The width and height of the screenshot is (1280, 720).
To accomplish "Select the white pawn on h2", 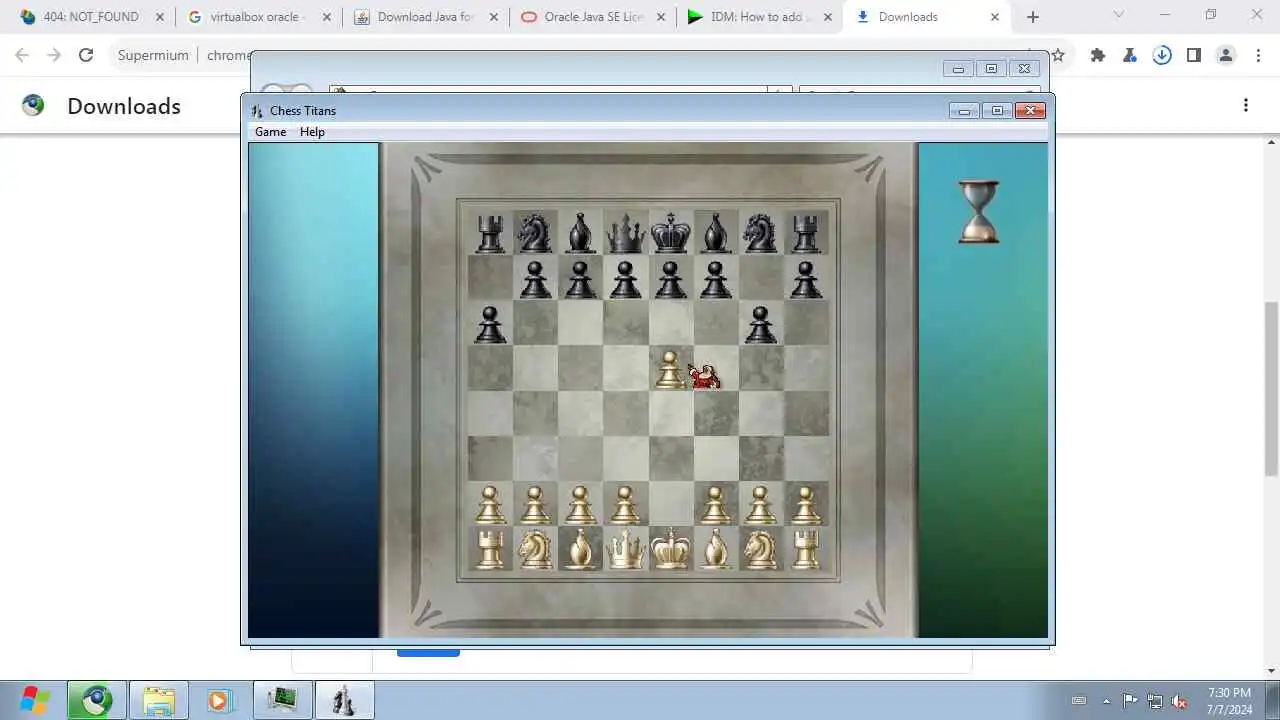I will click(806, 505).
